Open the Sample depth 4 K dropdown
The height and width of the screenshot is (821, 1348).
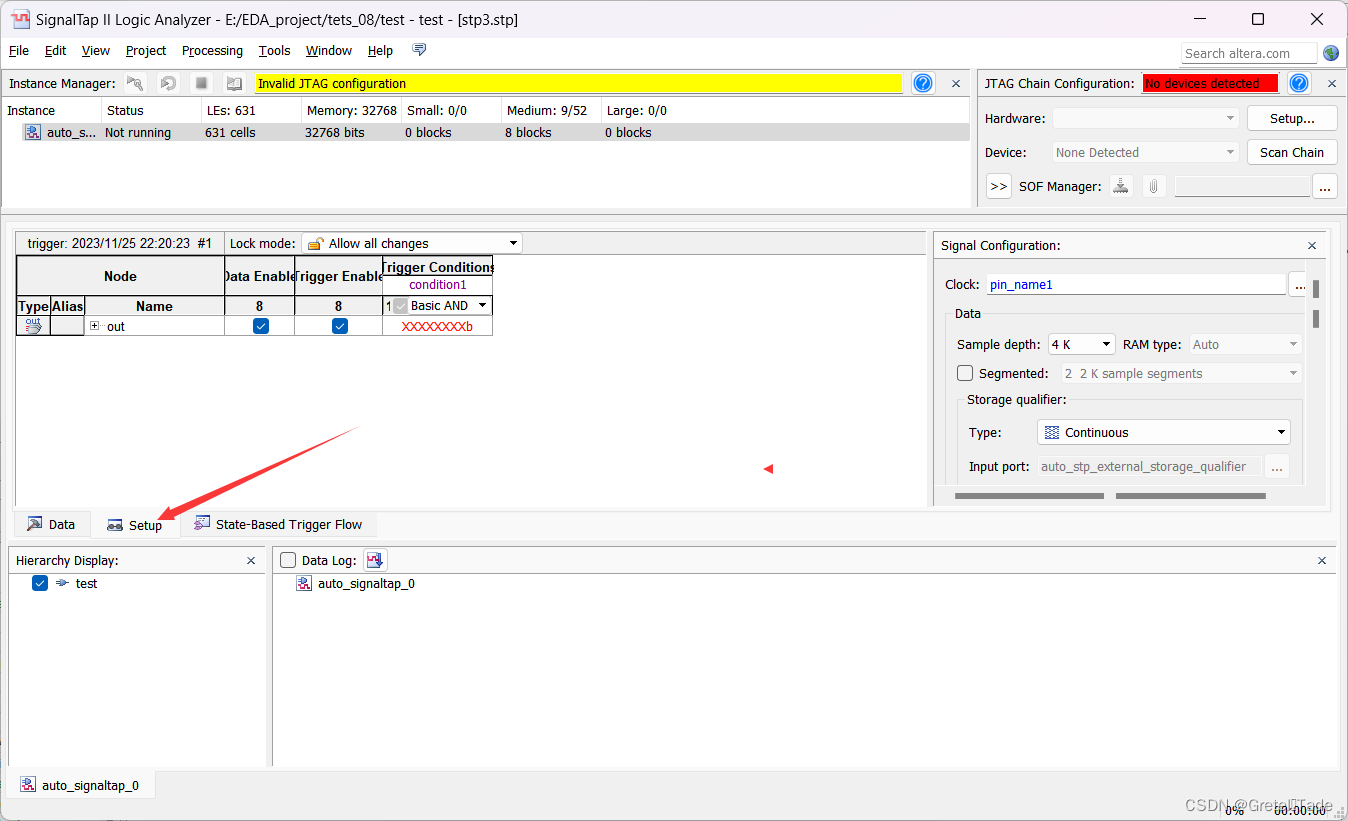click(x=1081, y=344)
